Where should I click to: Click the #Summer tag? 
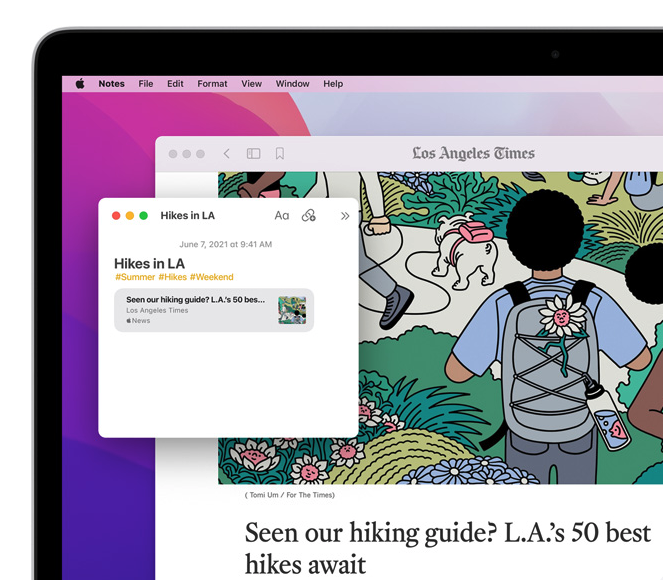point(135,277)
